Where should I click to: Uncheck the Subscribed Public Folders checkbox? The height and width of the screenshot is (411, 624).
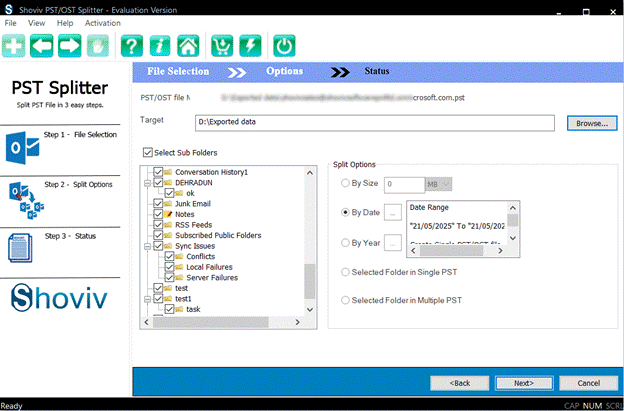point(158,235)
